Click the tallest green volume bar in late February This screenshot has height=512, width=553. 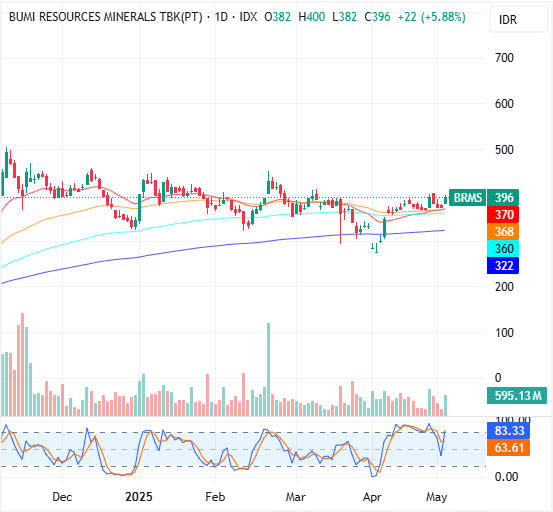tap(268, 369)
